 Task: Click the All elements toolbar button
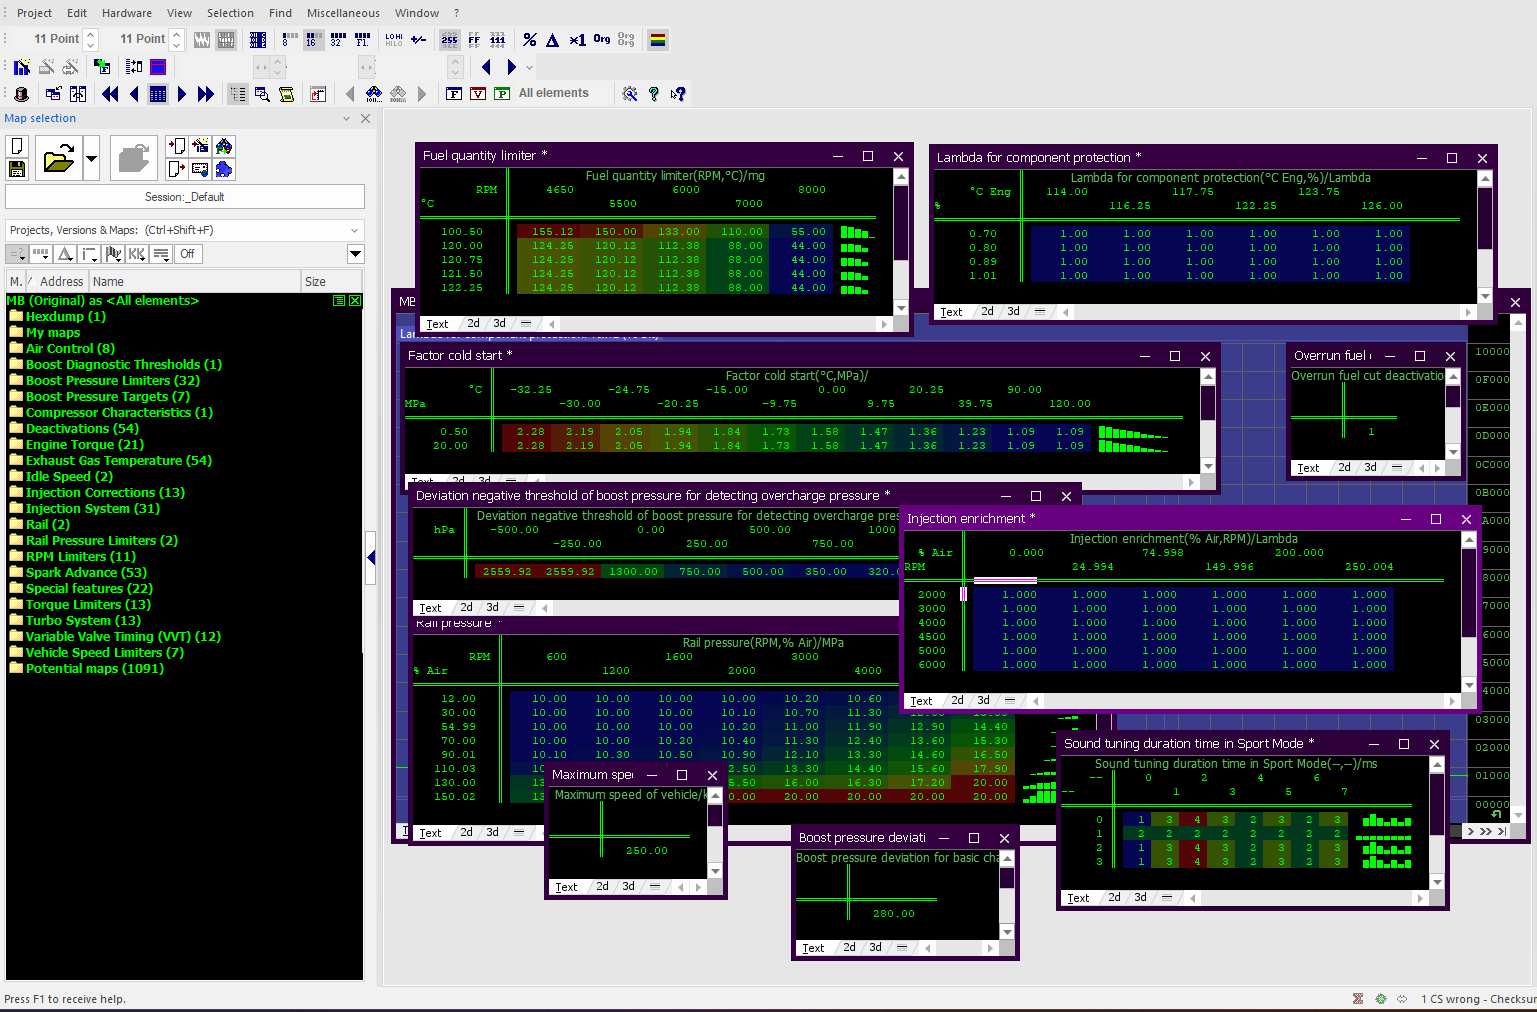click(x=554, y=93)
